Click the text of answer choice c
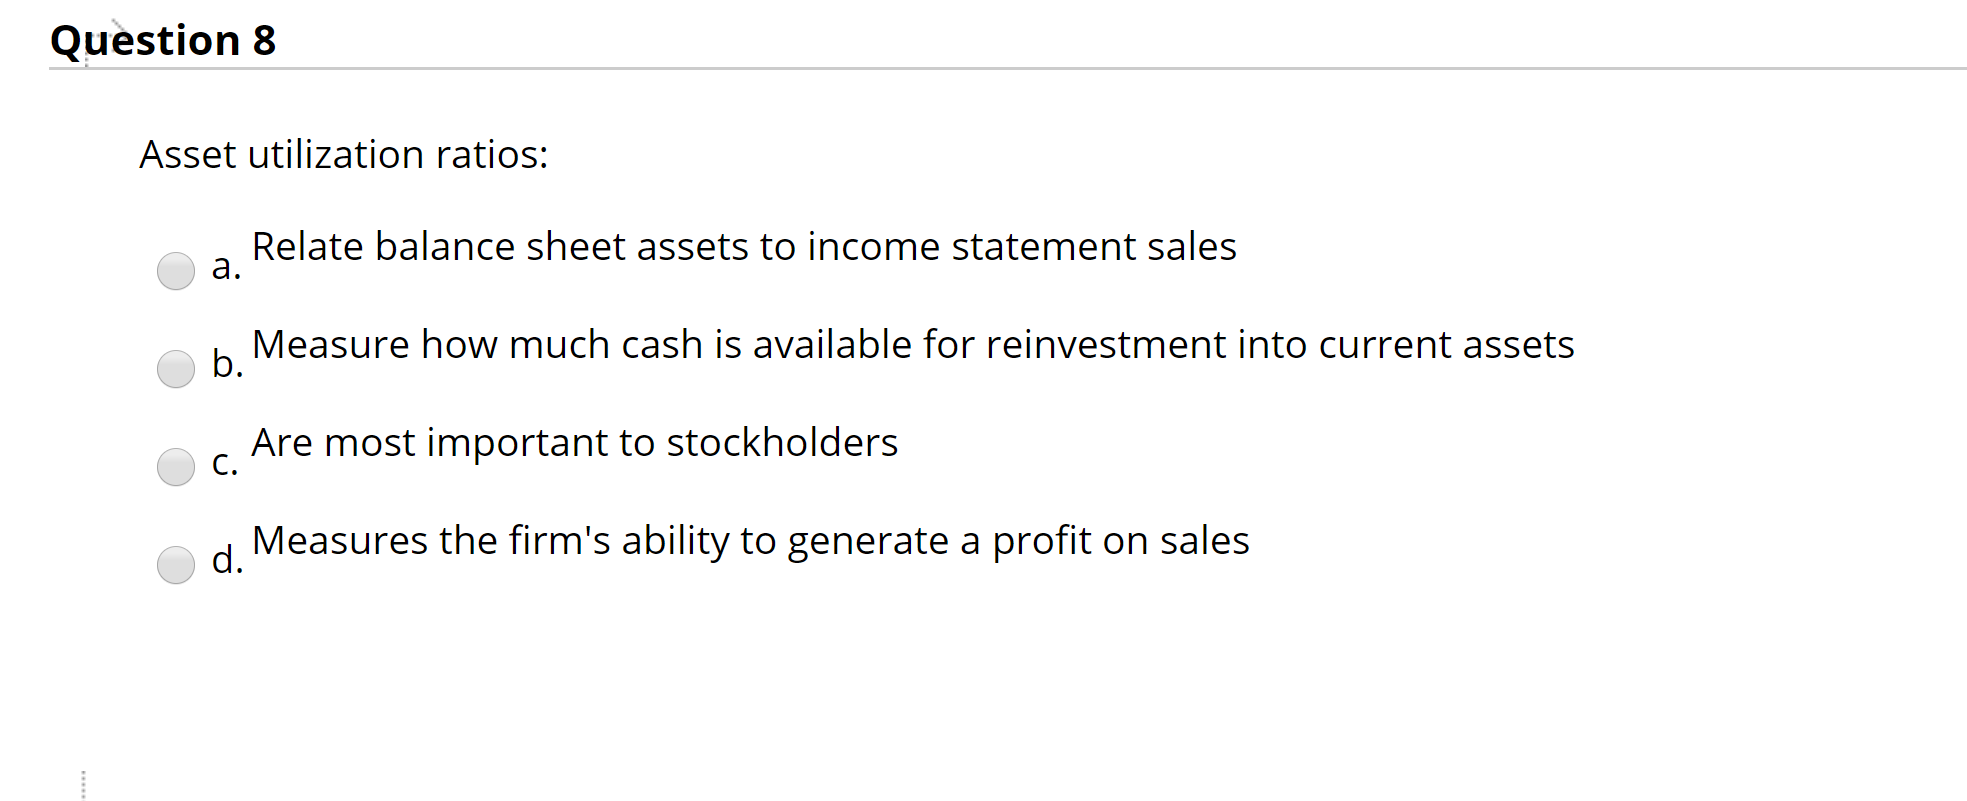 pyautogui.click(x=575, y=442)
